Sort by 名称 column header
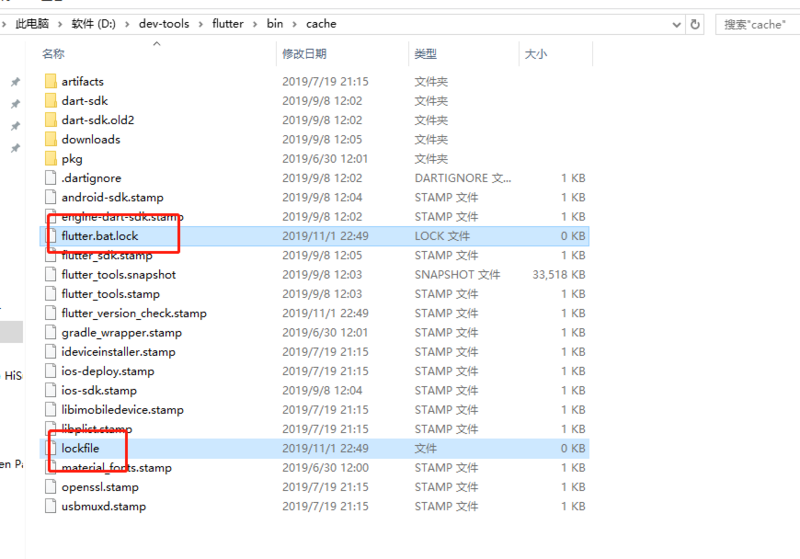Image resolution: width=800 pixels, height=559 pixels. [53, 54]
